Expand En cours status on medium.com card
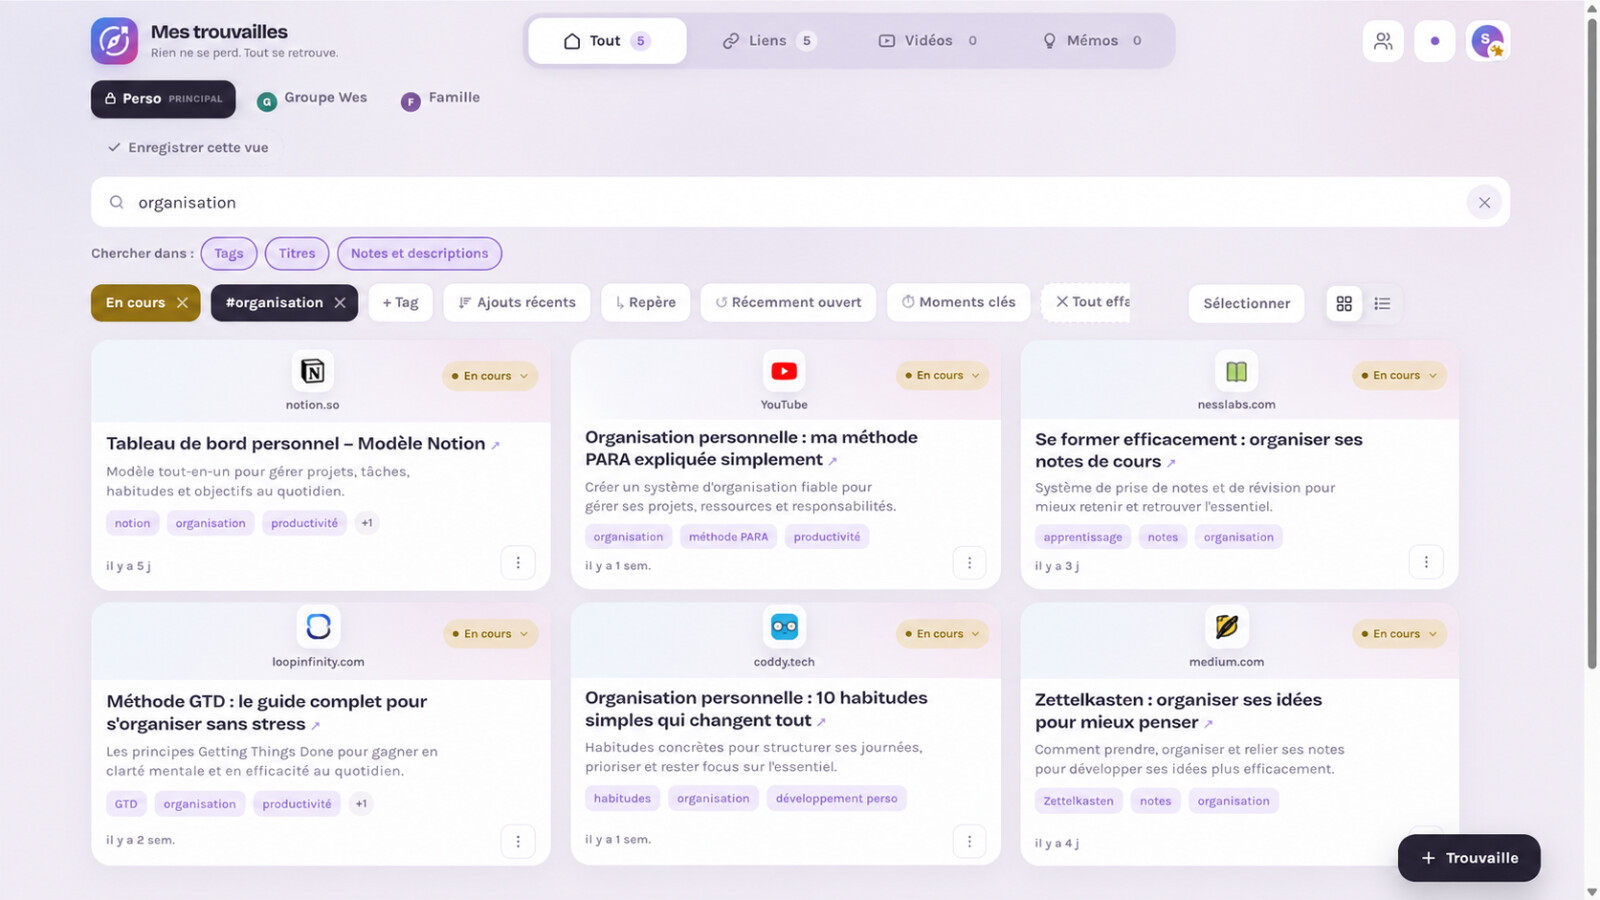 1399,634
